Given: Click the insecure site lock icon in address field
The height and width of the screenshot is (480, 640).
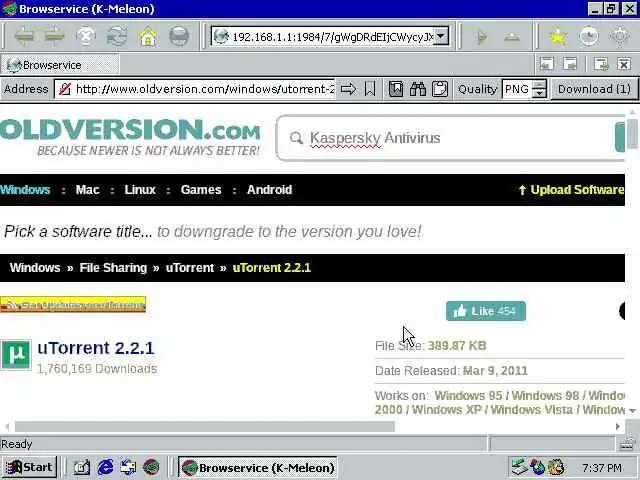Looking at the screenshot, I should tap(64, 89).
